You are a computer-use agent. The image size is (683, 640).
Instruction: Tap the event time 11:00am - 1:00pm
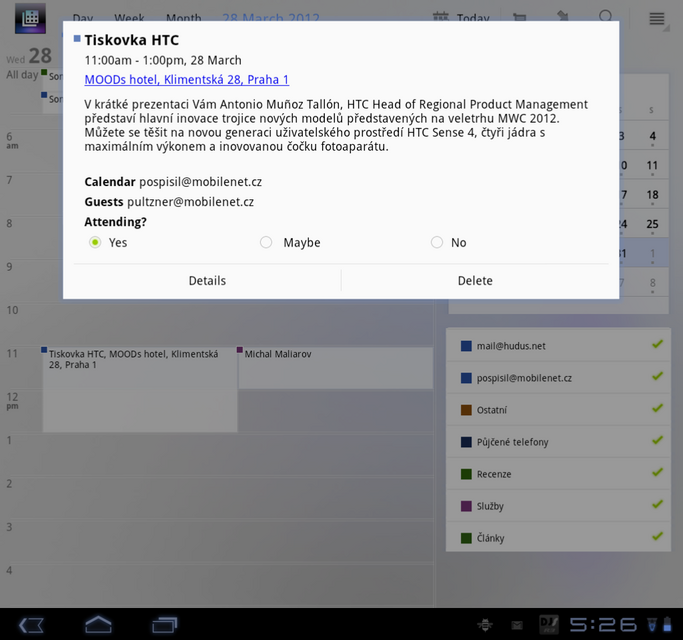point(135,60)
